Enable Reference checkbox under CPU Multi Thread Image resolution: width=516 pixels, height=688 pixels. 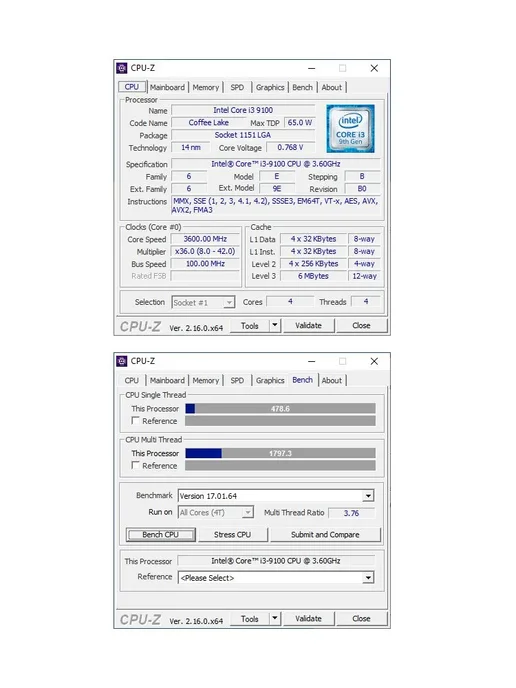click(x=136, y=466)
